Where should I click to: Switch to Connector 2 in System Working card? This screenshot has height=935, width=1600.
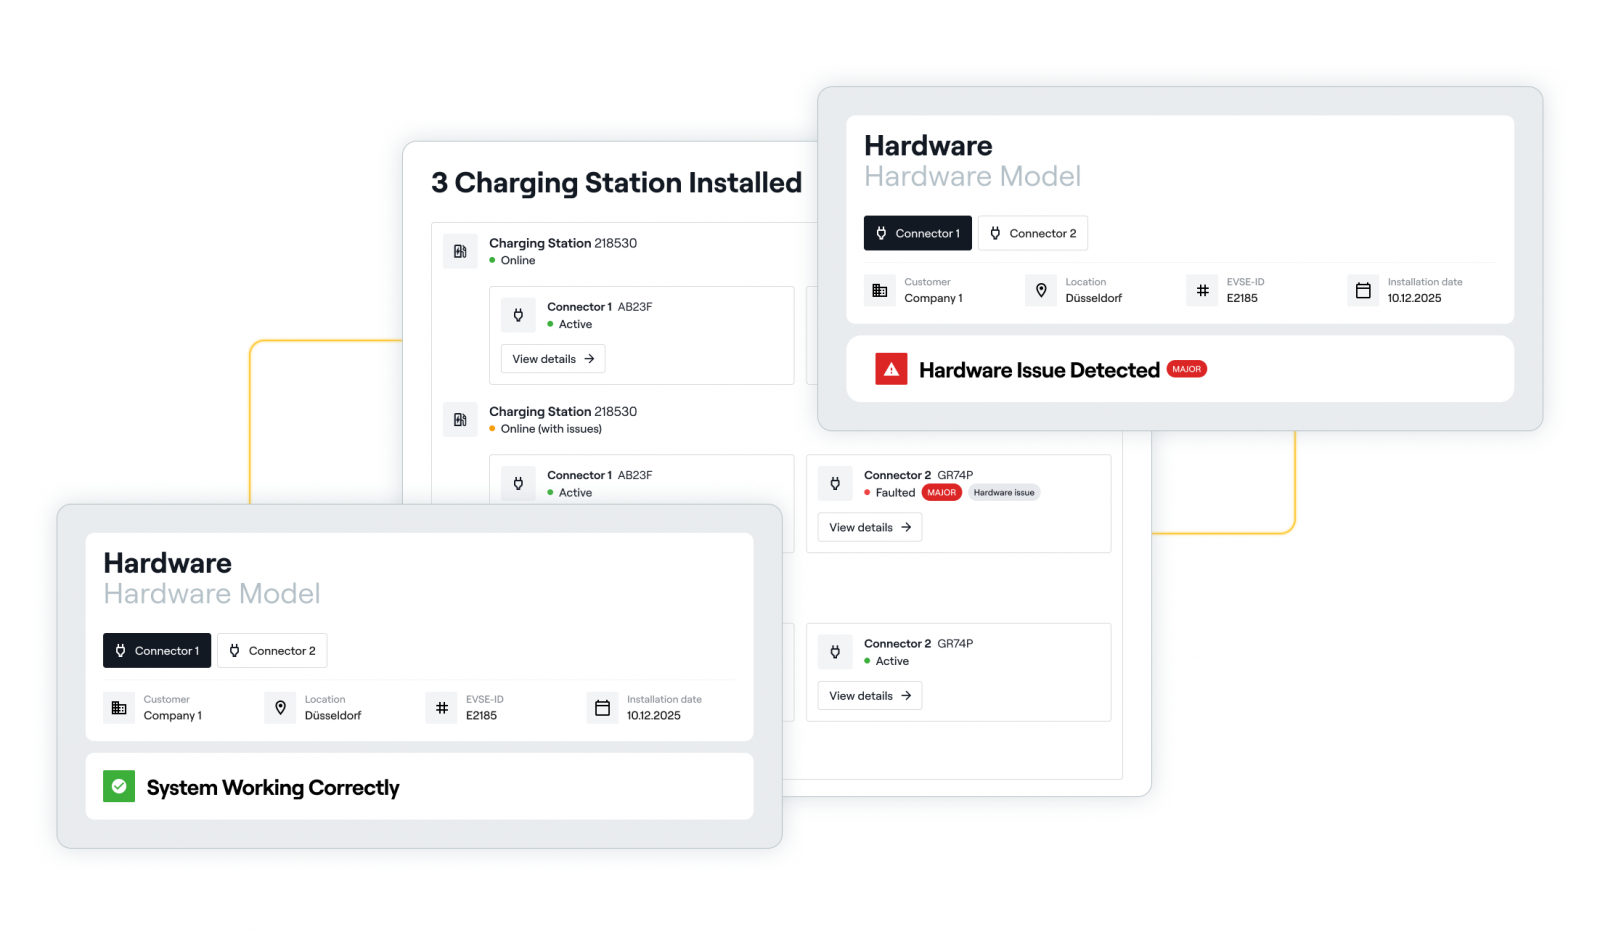272,651
